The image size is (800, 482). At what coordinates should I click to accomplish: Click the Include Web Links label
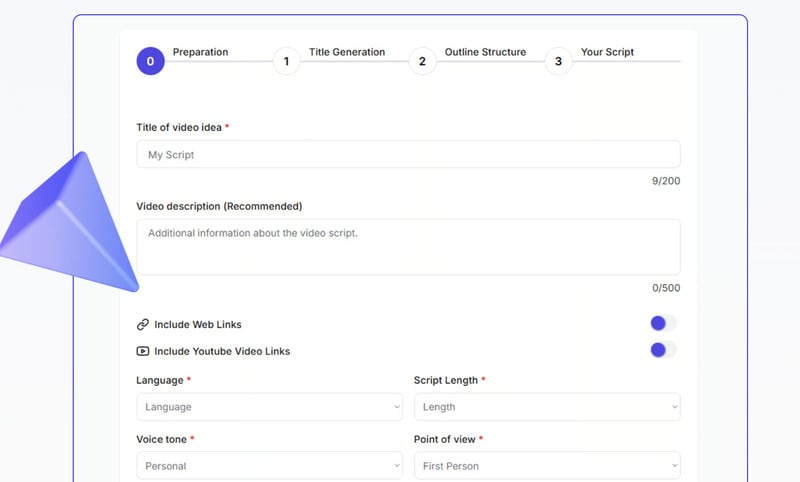(x=198, y=324)
